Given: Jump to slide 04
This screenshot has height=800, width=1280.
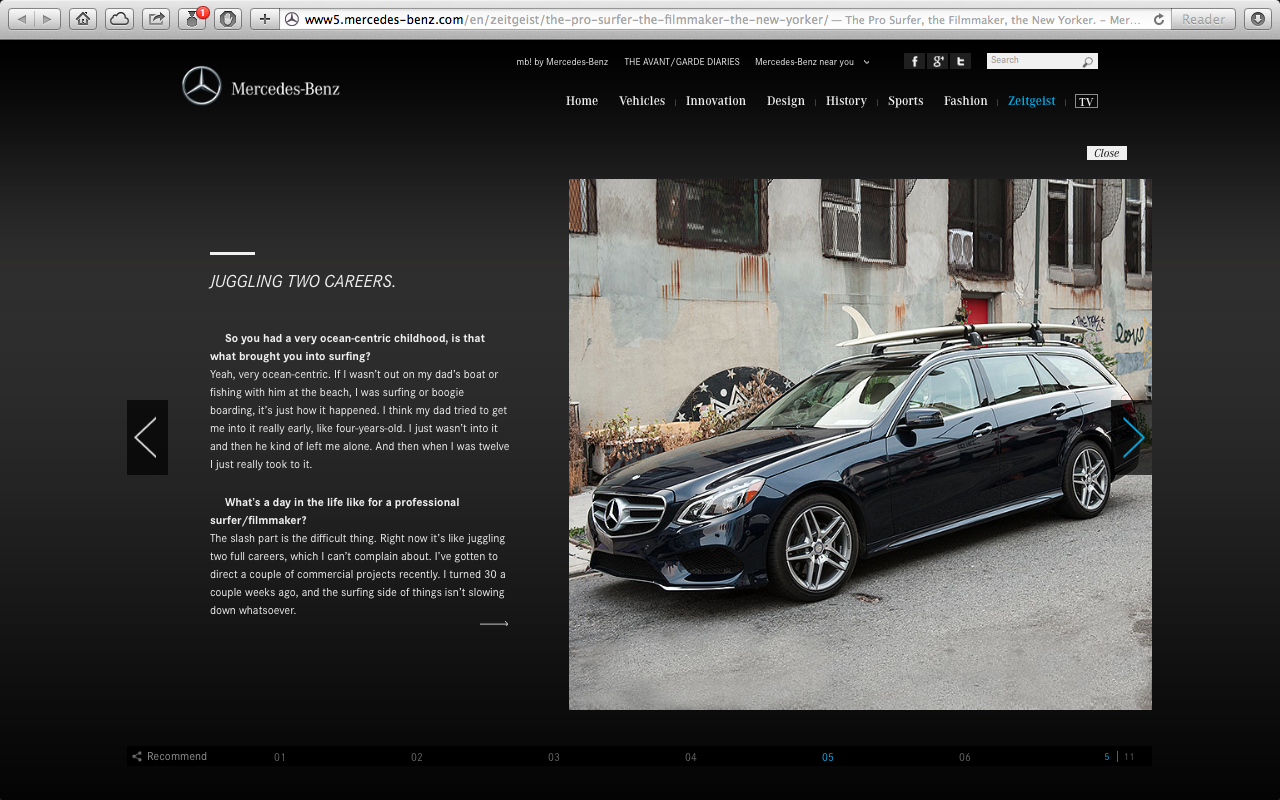Looking at the screenshot, I should [x=691, y=757].
